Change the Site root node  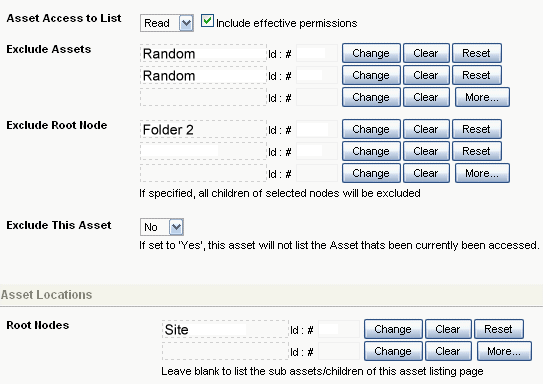click(393, 329)
